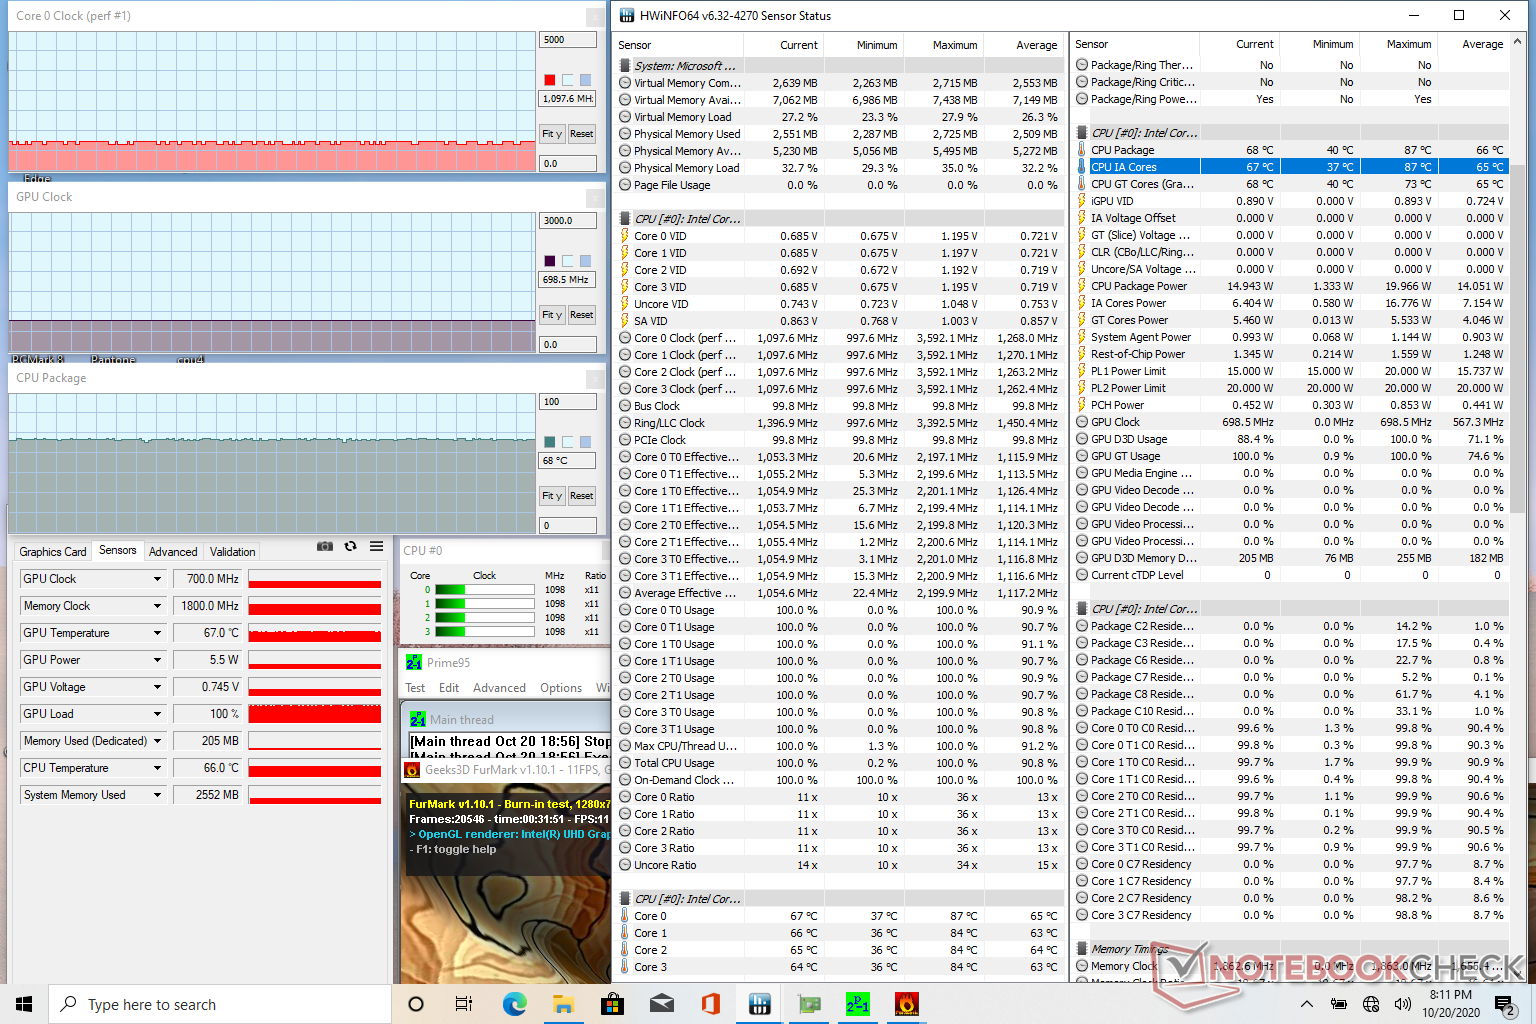1536x1024 pixels.
Task: Launch Microsoft Edge from the taskbar
Action: [x=514, y=1004]
